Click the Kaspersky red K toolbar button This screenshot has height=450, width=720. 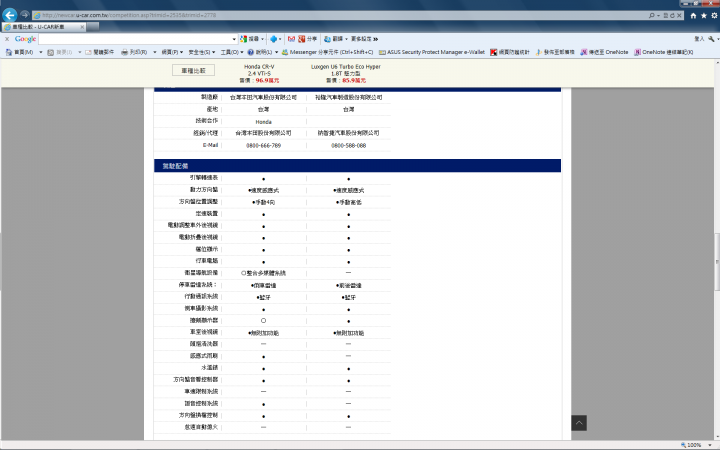coord(510,52)
